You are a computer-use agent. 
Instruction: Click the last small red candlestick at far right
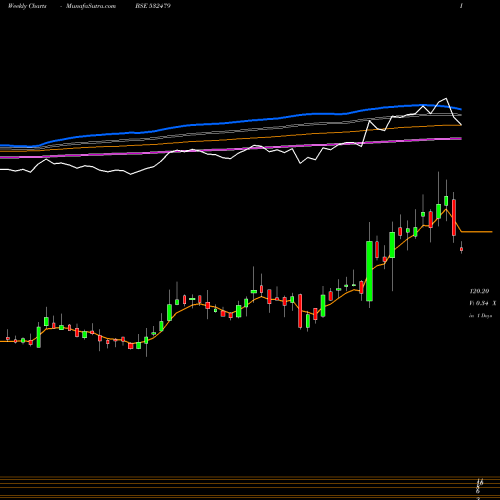coord(461,249)
